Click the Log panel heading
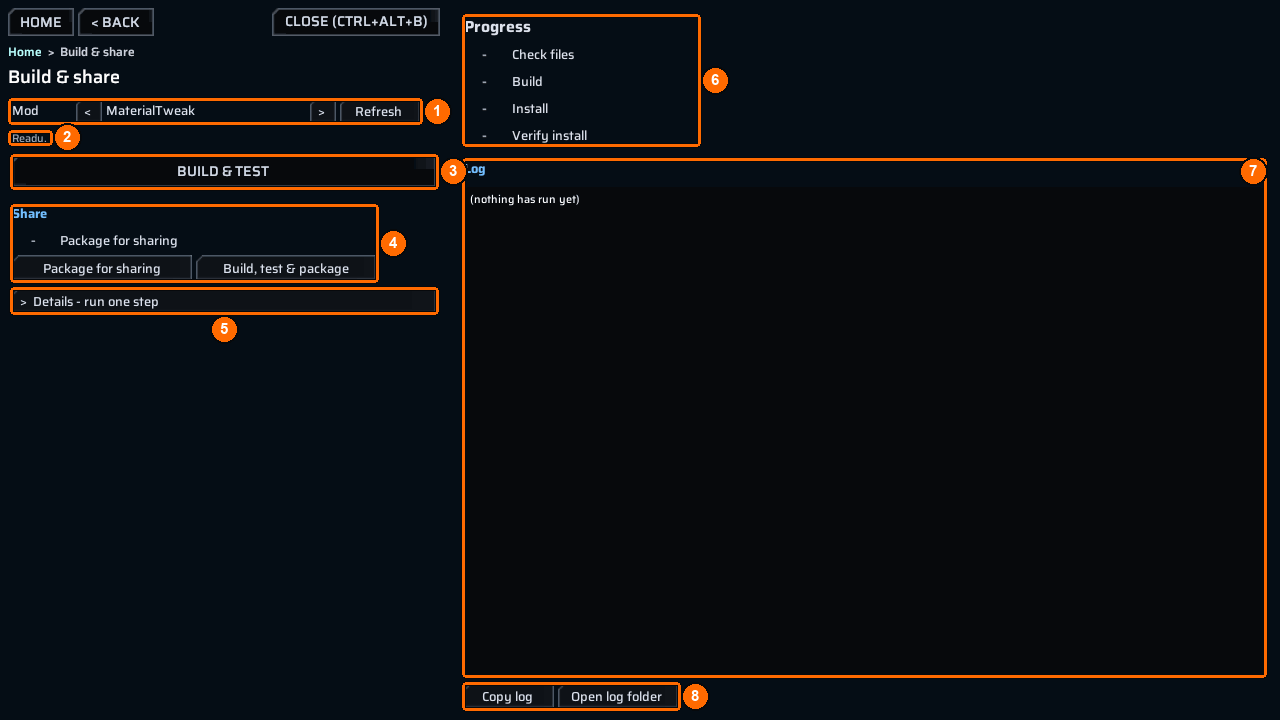1280x720 pixels. (476, 170)
